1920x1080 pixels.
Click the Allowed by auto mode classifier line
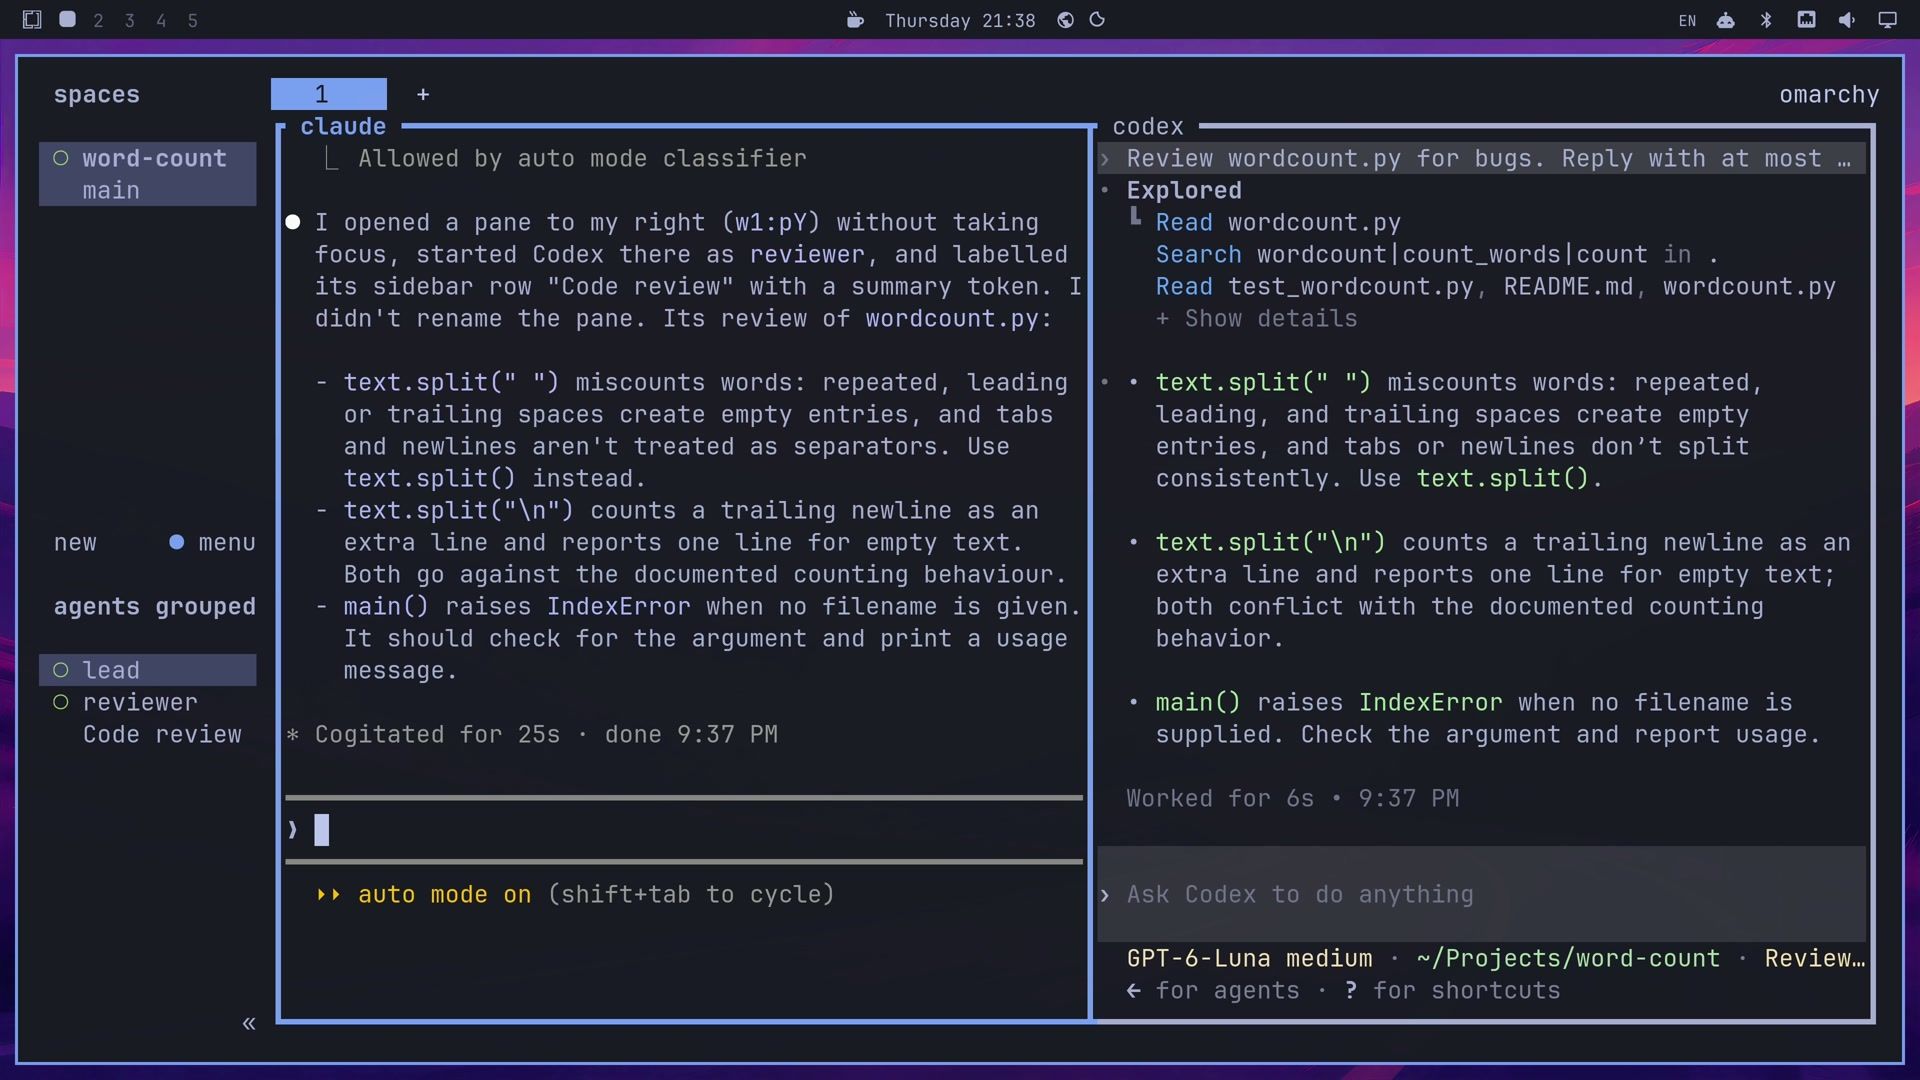(x=582, y=158)
